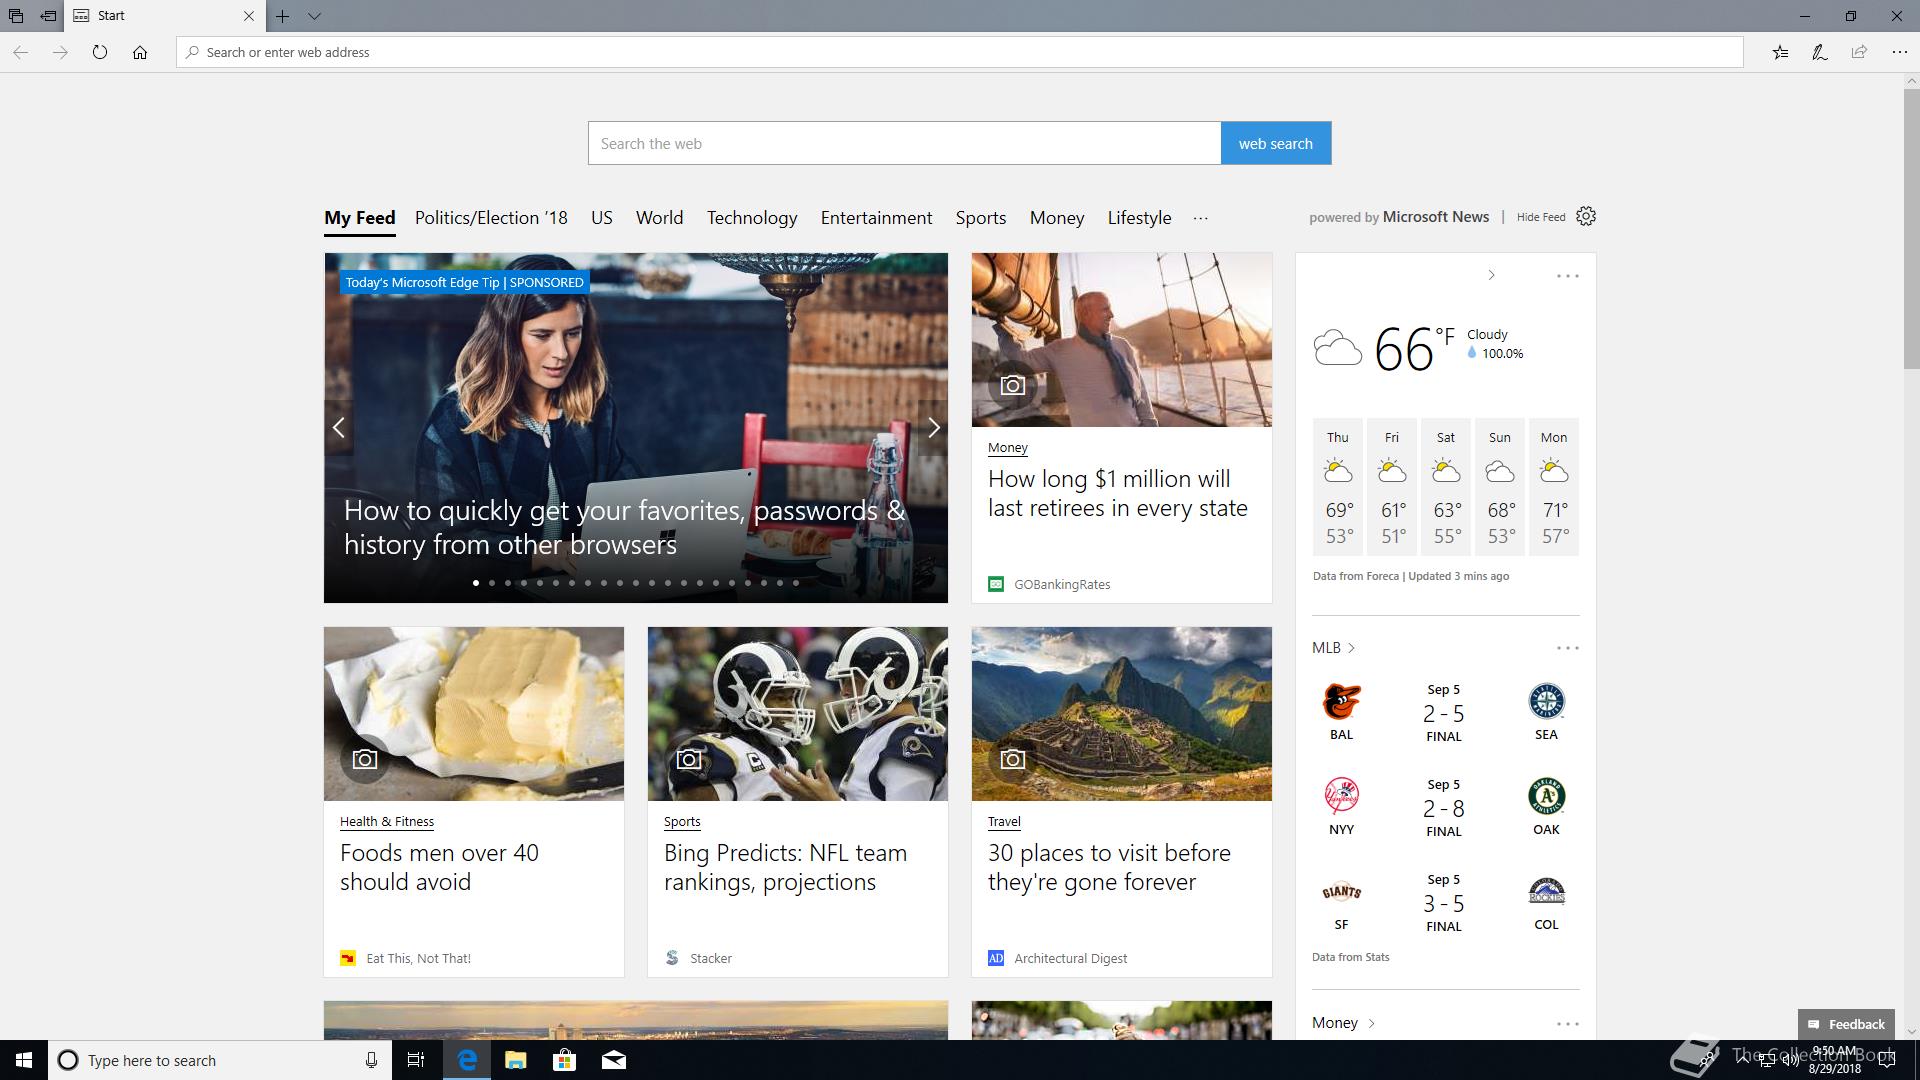Open a new tab with plus
Viewport: 1920px width, 1080px height.
click(x=283, y=16)
